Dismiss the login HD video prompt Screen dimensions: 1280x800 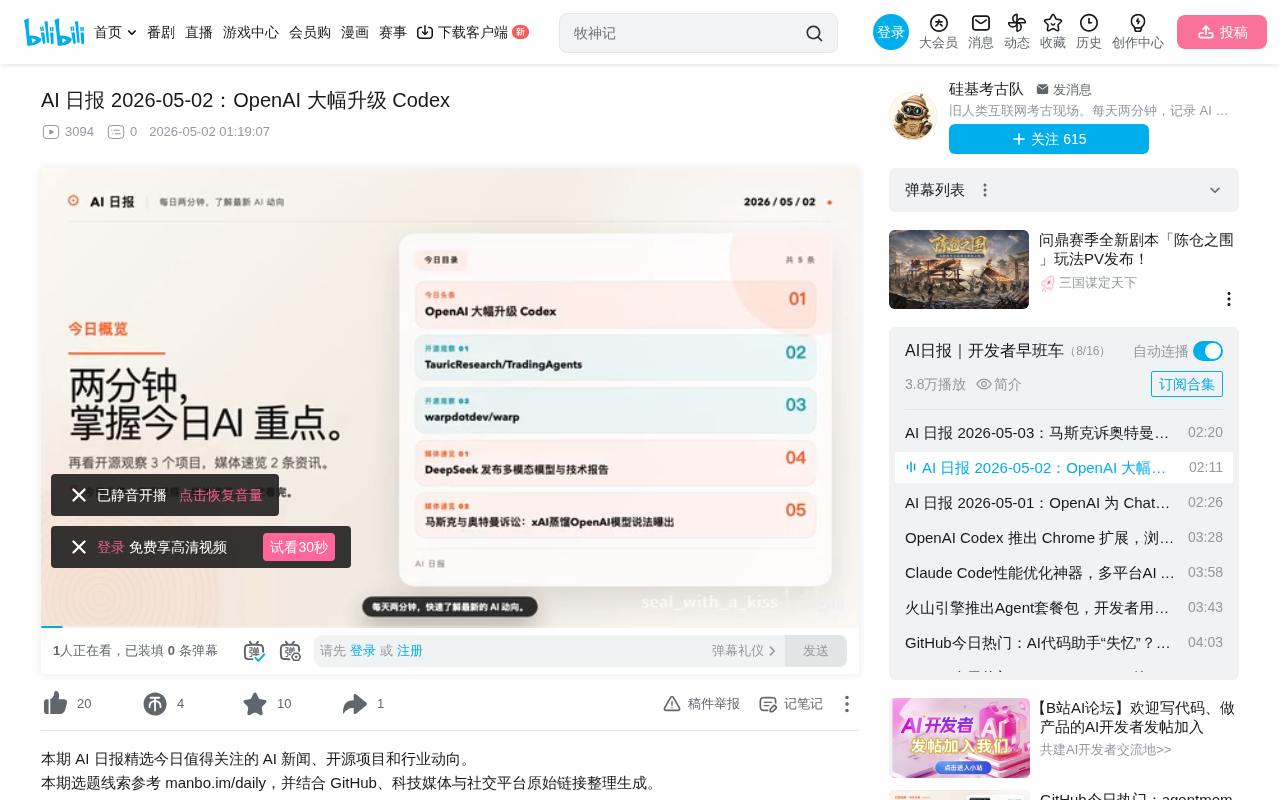79,547
